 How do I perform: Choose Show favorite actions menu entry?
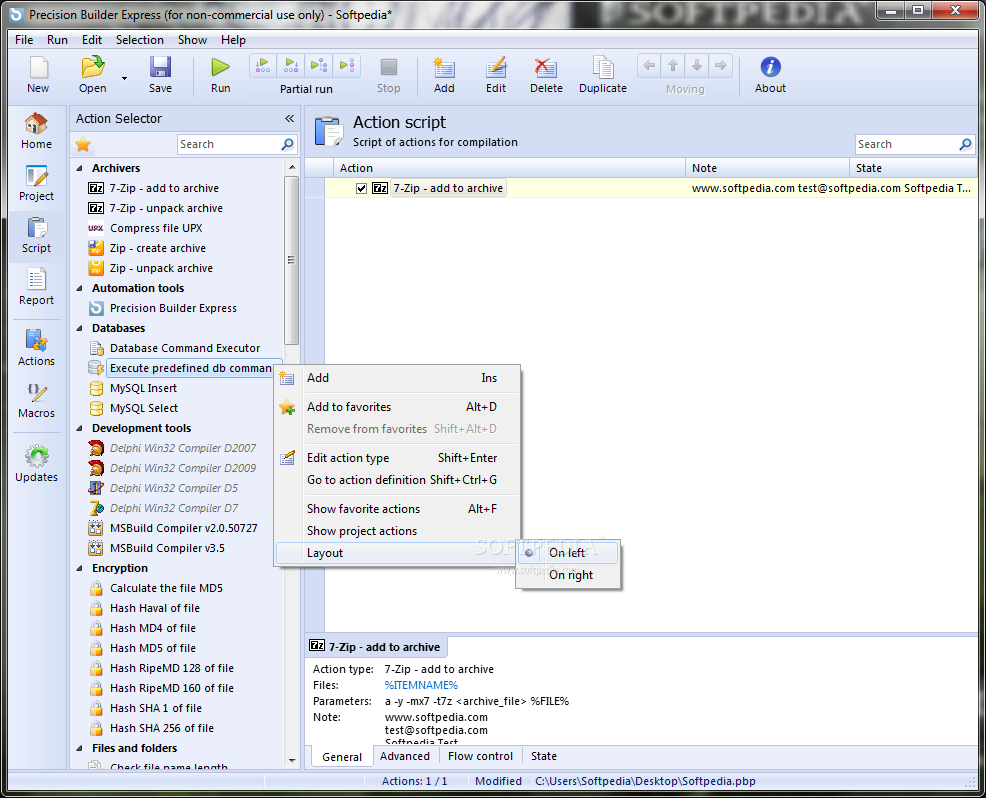click(x=397, y=509)
